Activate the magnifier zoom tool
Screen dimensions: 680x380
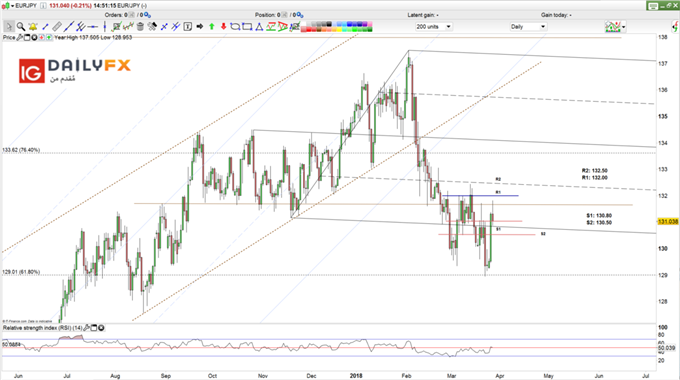point(21,26)
